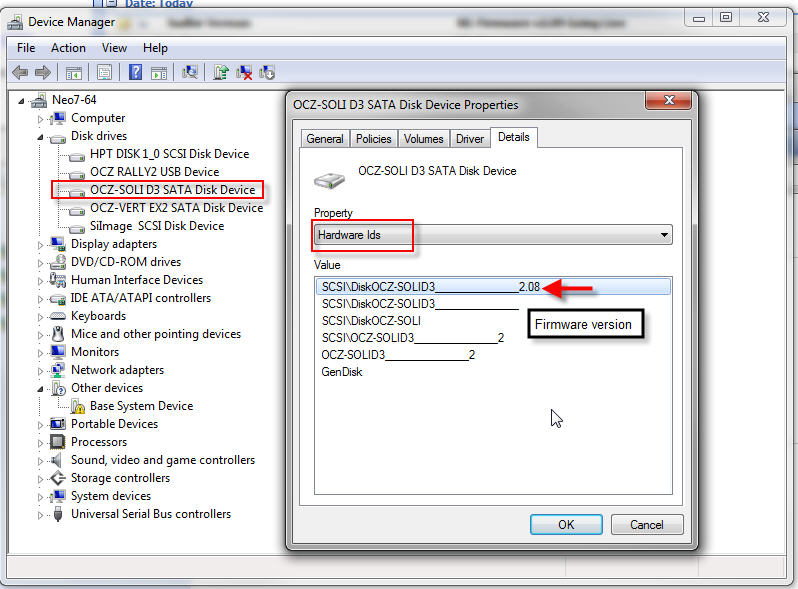Click the Human Interface Devices icon
The image size is (798, 589).
point(58,280)
